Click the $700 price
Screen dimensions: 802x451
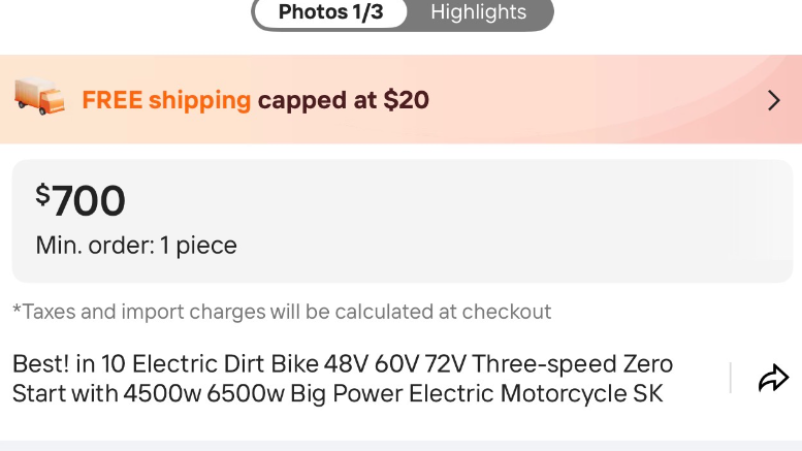pyautogui.click(x=80, y=200)
